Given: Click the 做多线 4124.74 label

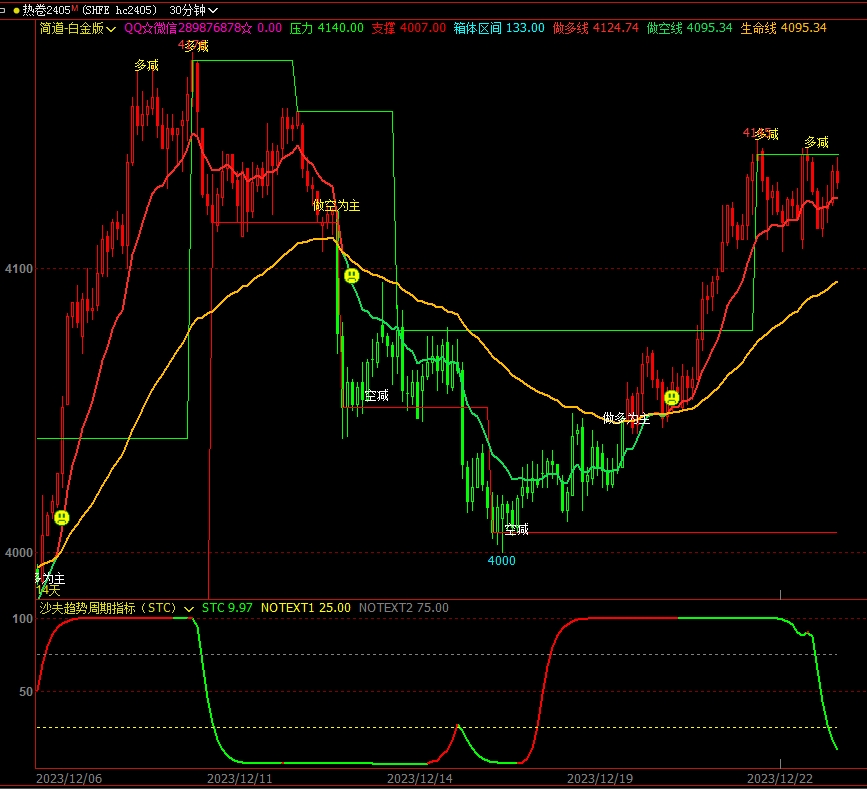Looking at the screenshot, I should coord(595,28).
